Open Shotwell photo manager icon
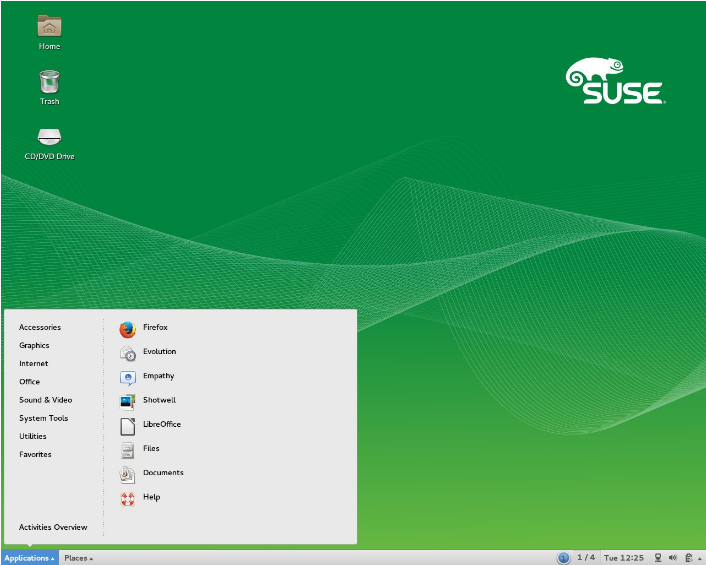This screenshot has width=706, height=565. [x=127, y=402]
